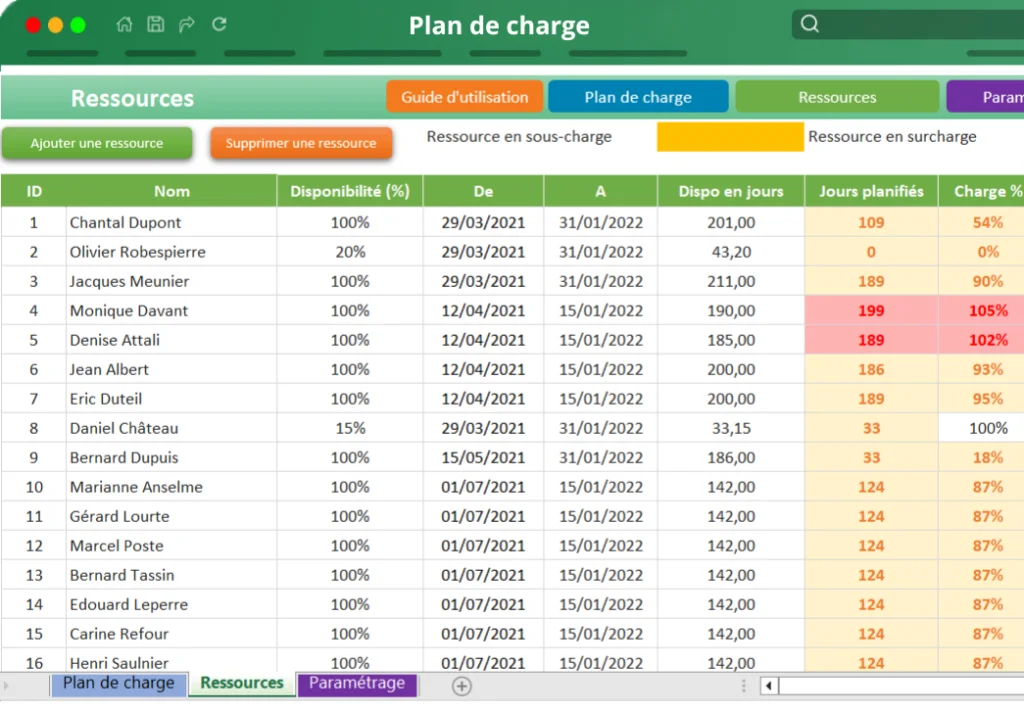The height and width of the screenshot is (712, 1024).
Task: Click the green Ressources navigation button
Action: pyautogui.click(x=837, y=97)
